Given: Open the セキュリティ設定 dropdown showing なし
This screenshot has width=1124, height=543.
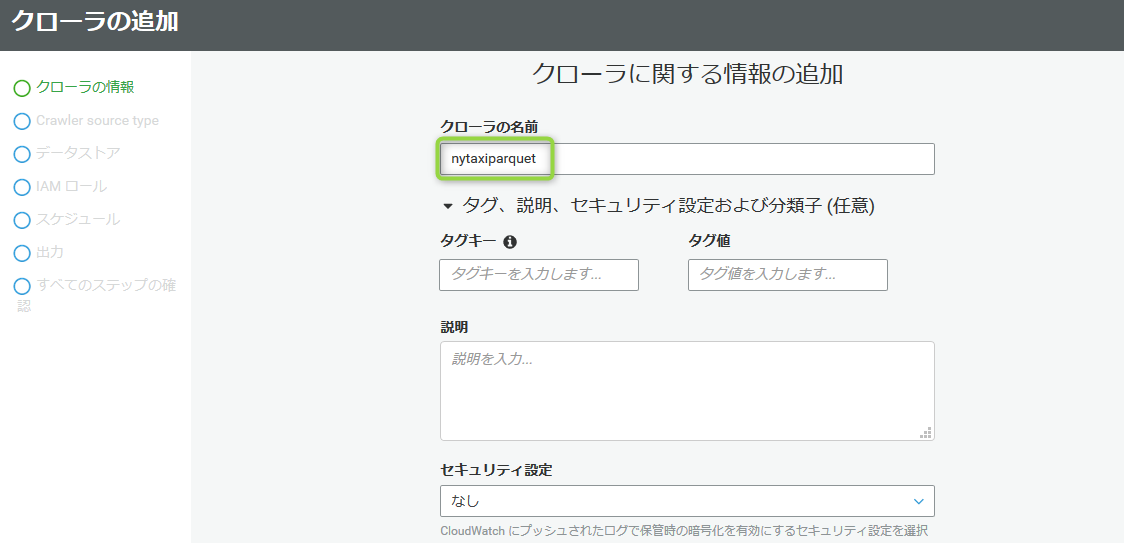Looking at the screenshot, I should coord(687,501).
